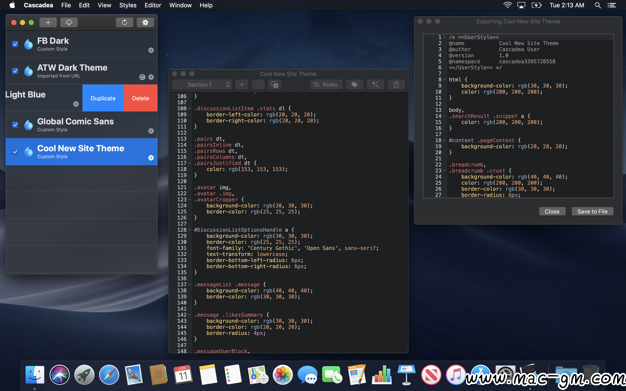Collapse fold at line 8 in export window
Image resolution: width=626 pixels, height=391 pixels.
(444, 79)
